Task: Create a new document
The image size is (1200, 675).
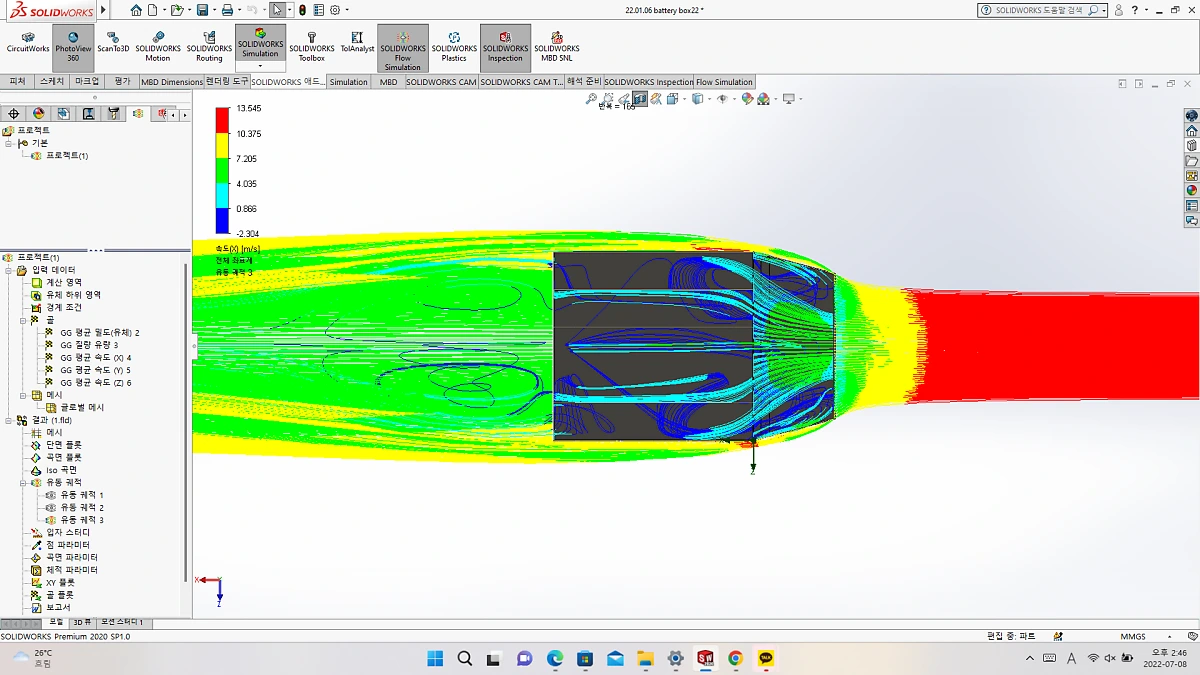Action: click(153, 10)
